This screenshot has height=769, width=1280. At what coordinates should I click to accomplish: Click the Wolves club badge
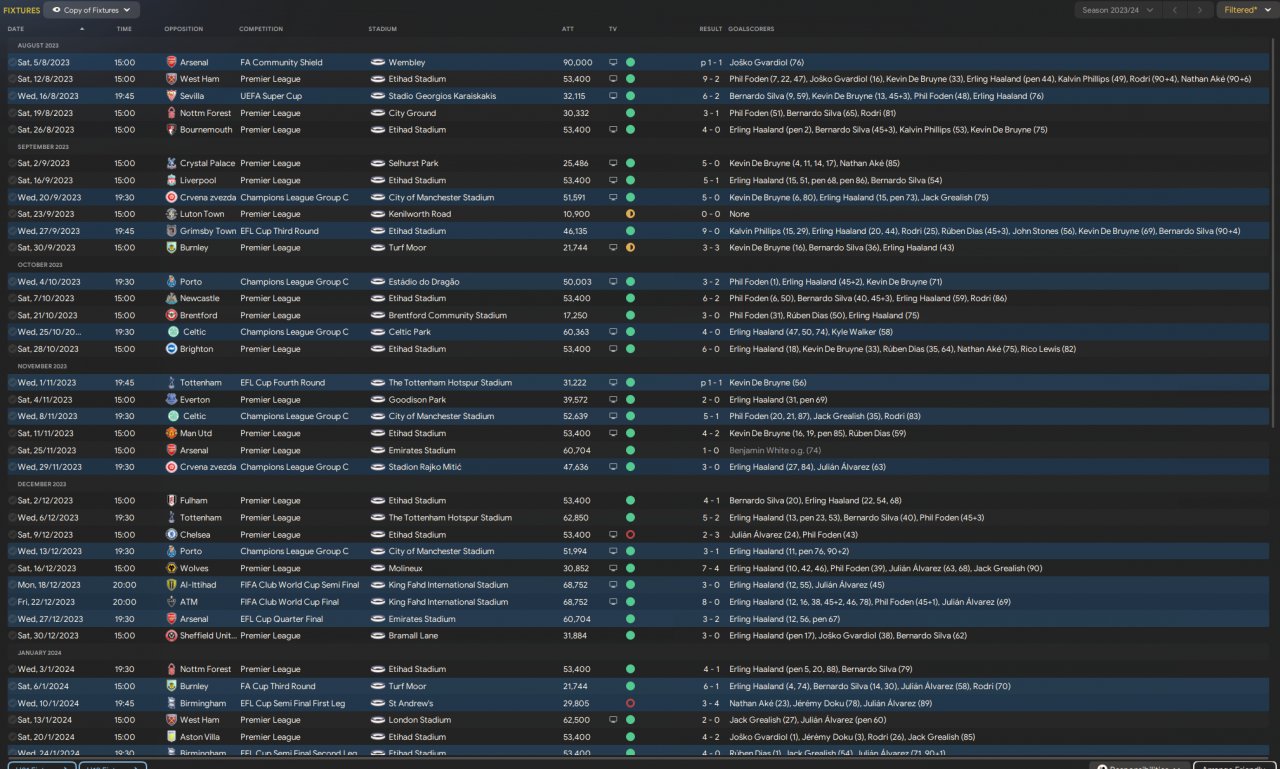[172, 568]
